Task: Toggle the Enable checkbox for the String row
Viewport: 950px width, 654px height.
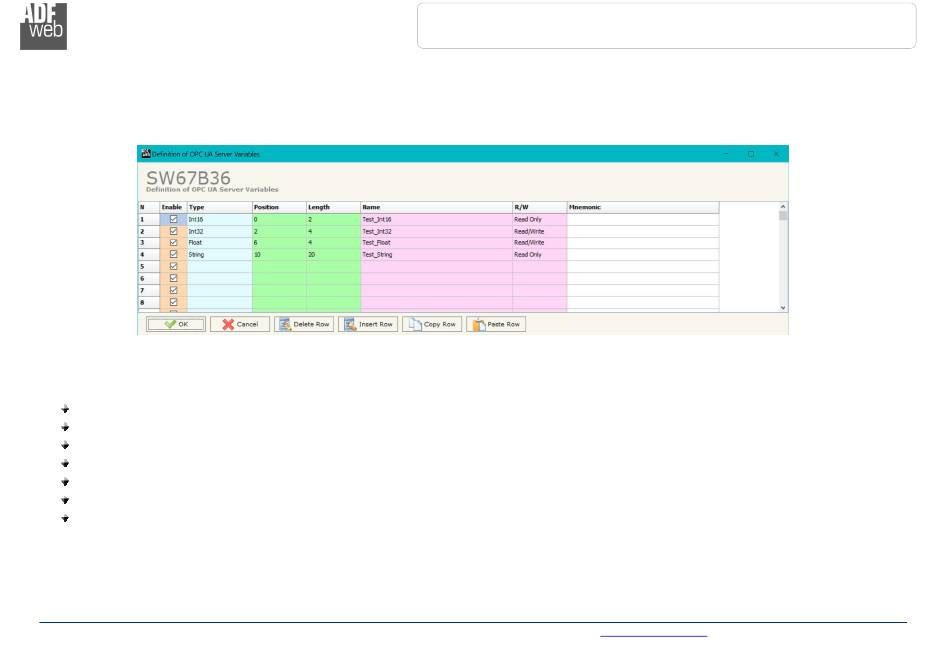Action: 173,255
